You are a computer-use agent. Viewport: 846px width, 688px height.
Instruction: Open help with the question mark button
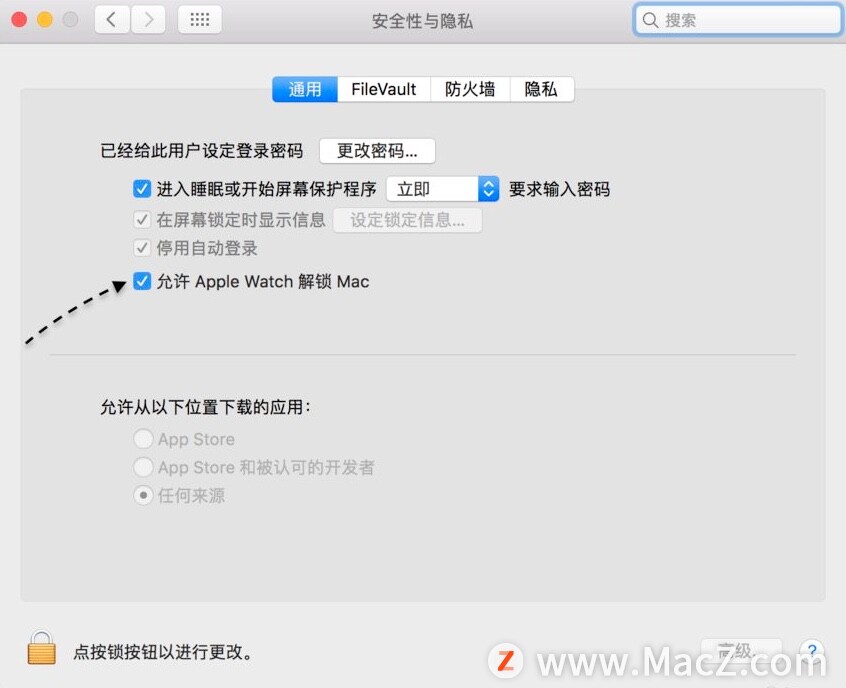click(812, 650)
